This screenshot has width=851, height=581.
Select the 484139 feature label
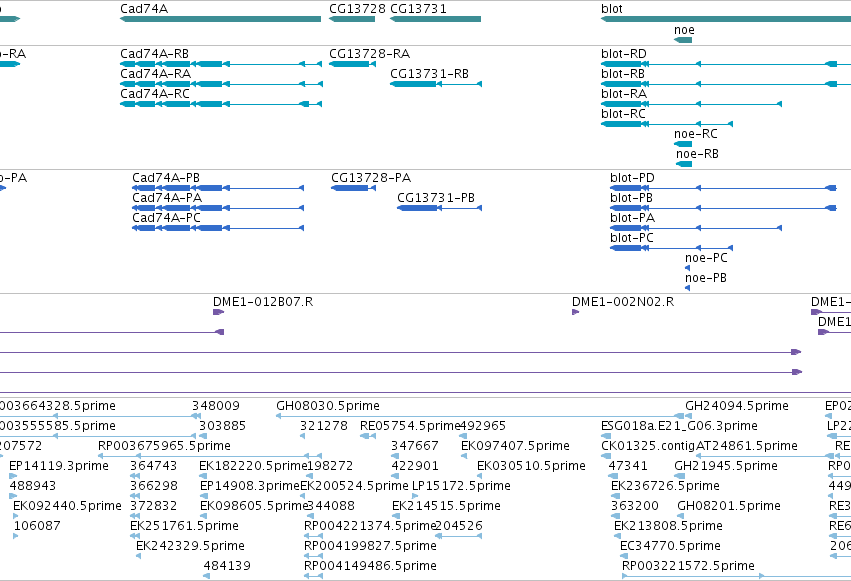227,566
